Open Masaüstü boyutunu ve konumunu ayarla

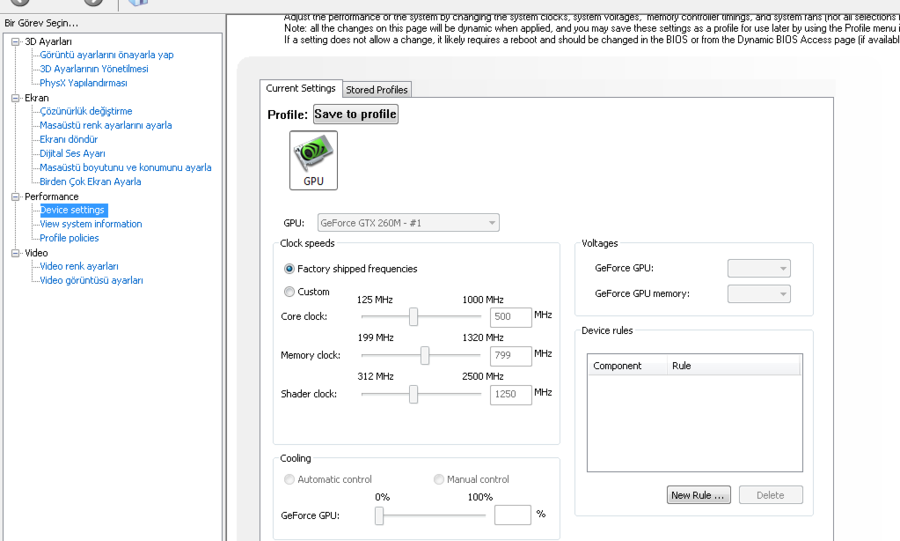[125, 168]
